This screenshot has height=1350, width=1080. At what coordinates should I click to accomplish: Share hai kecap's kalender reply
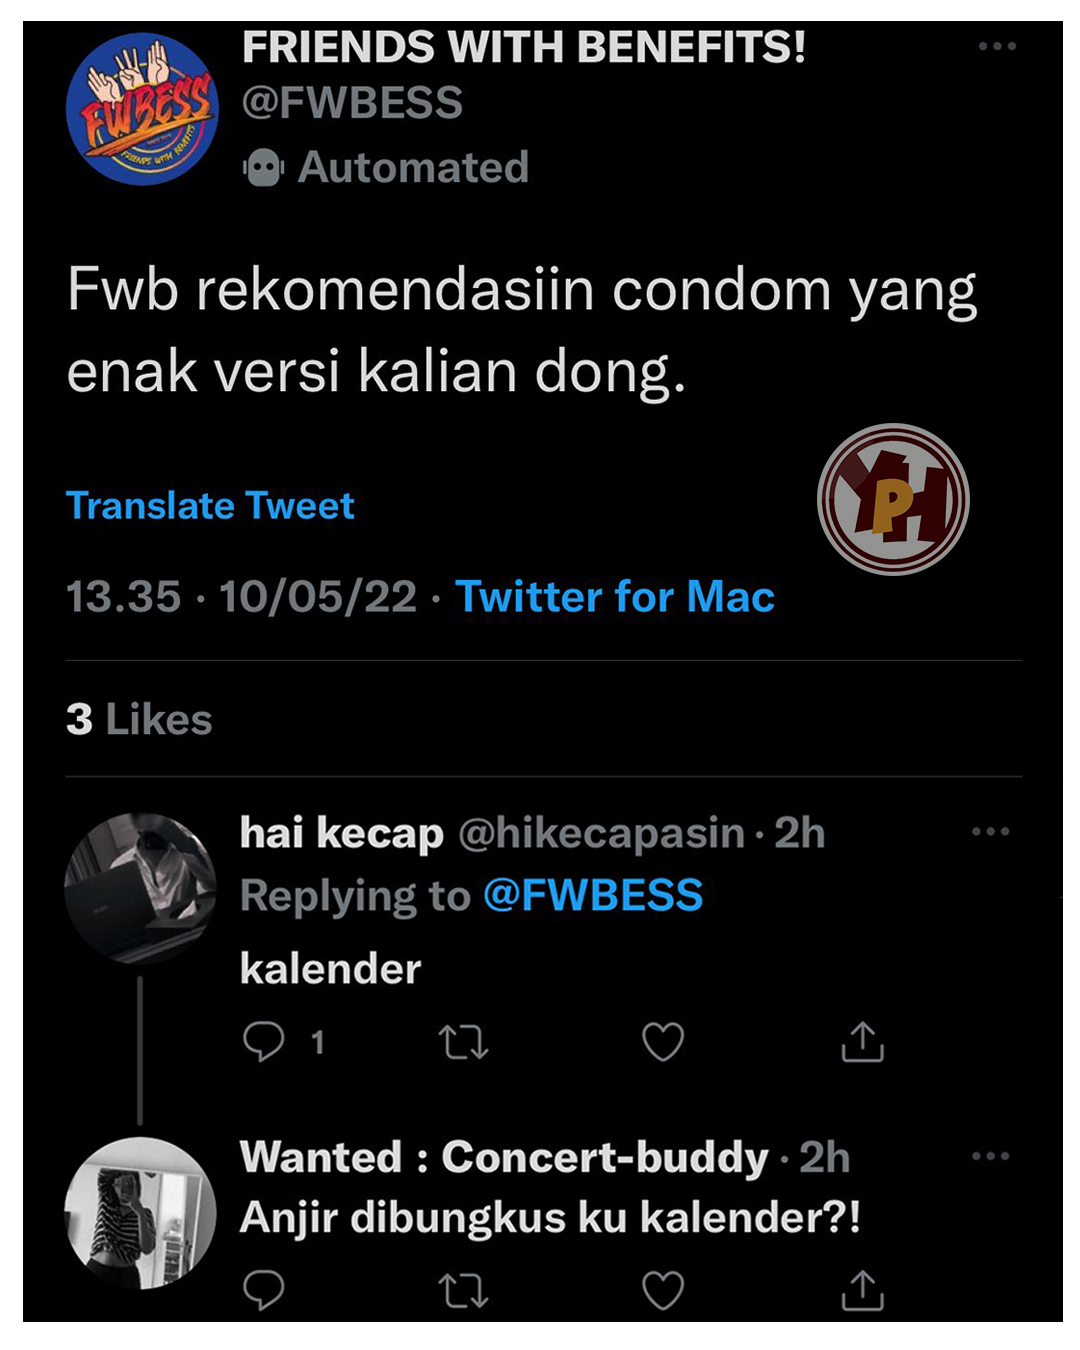862,1042
